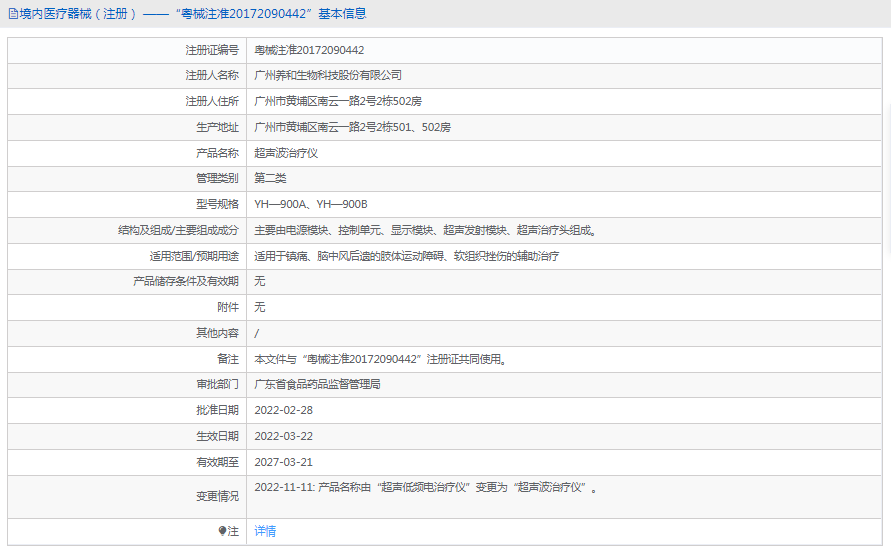Select expiry date 2027-03-21
Screen dimensions: 891x553
(x=284, y=463)
